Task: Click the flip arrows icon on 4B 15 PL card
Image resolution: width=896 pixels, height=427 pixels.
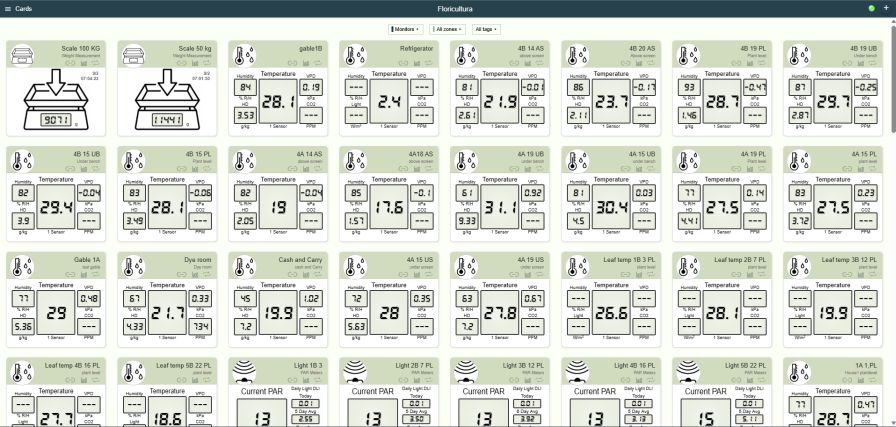Action: [x=207, y=169]
